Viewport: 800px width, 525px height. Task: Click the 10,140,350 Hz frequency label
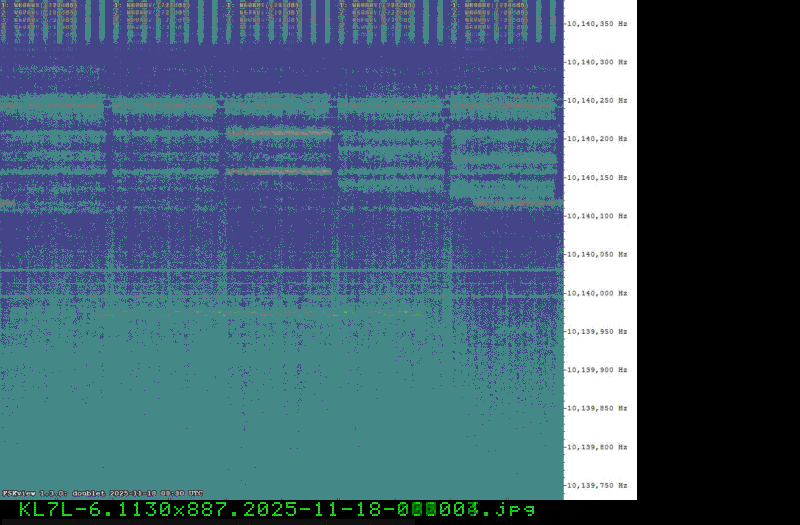pos(598,23)
